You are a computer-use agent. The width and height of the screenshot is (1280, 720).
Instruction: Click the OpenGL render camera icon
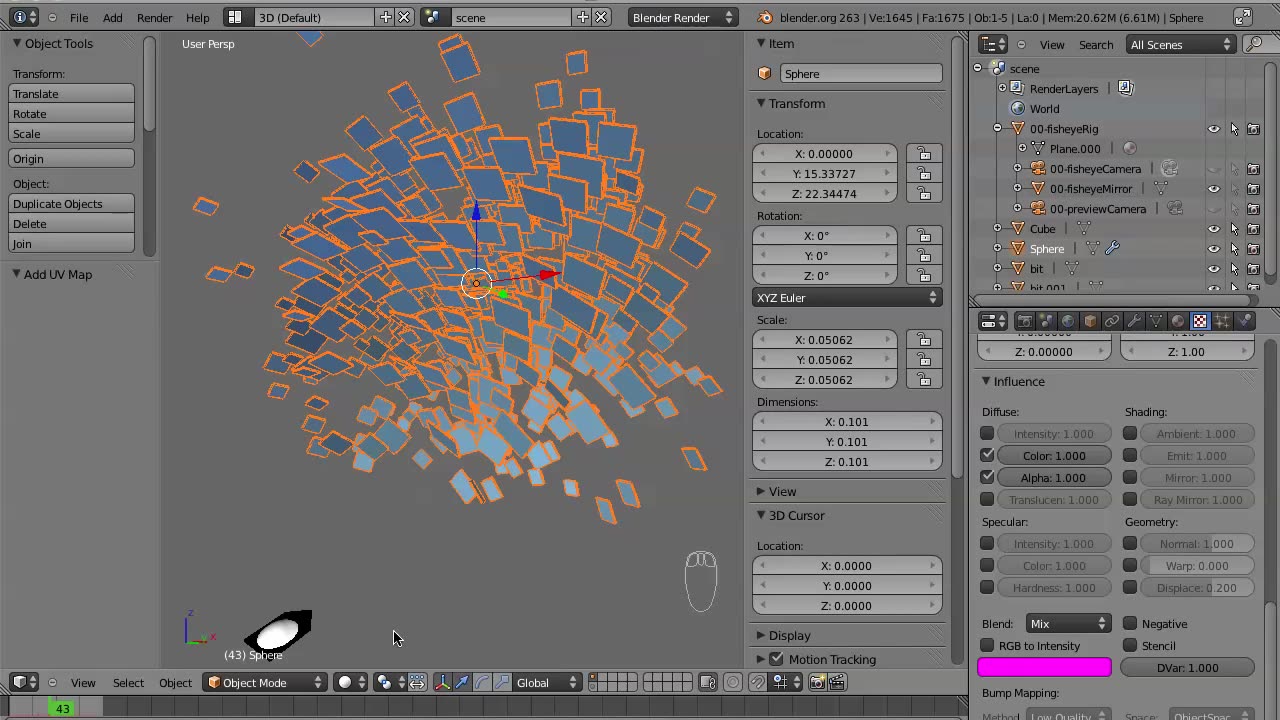pyautogui.click(x=816, y=682)
